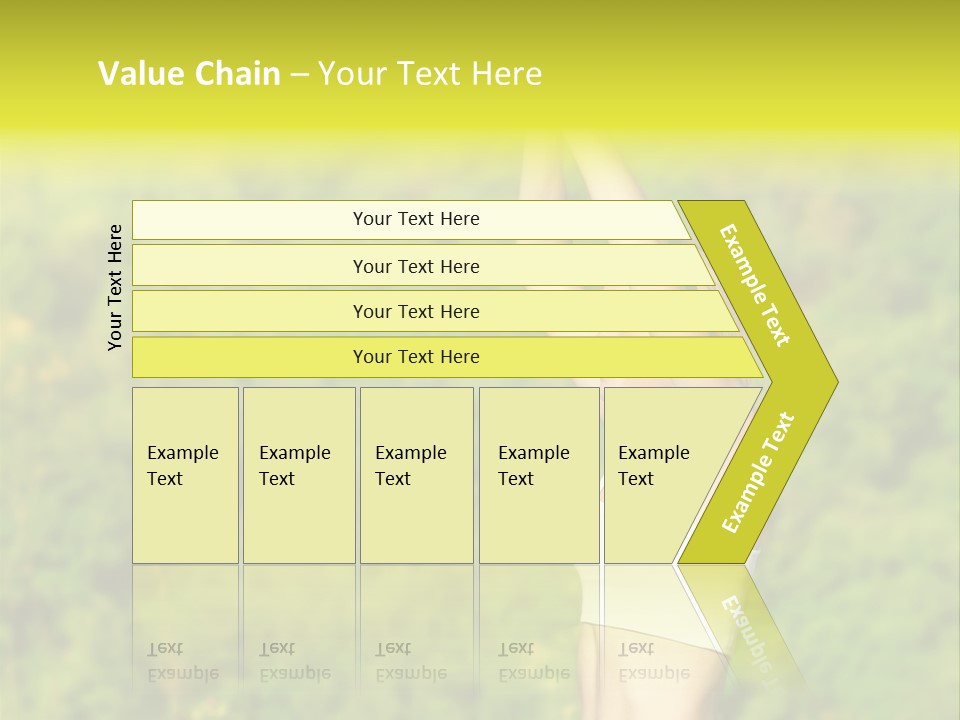Click the second "Example Text" box in the bottom row
The height and width of the screenshot is (720, 960).
point(299,475)
